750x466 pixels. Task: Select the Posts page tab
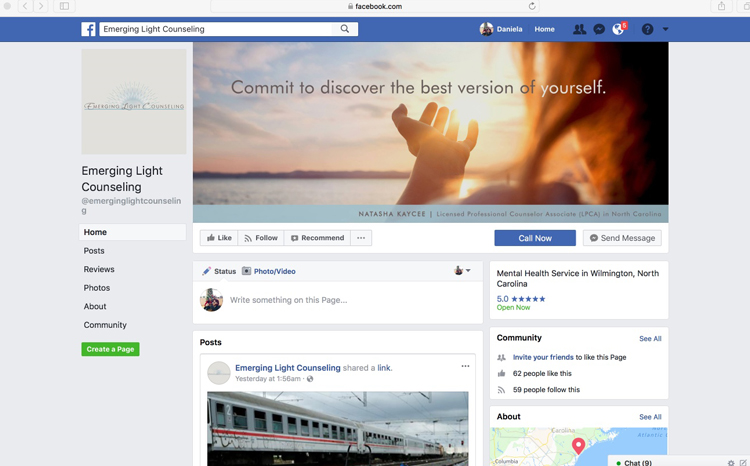(x=94, y=251)
